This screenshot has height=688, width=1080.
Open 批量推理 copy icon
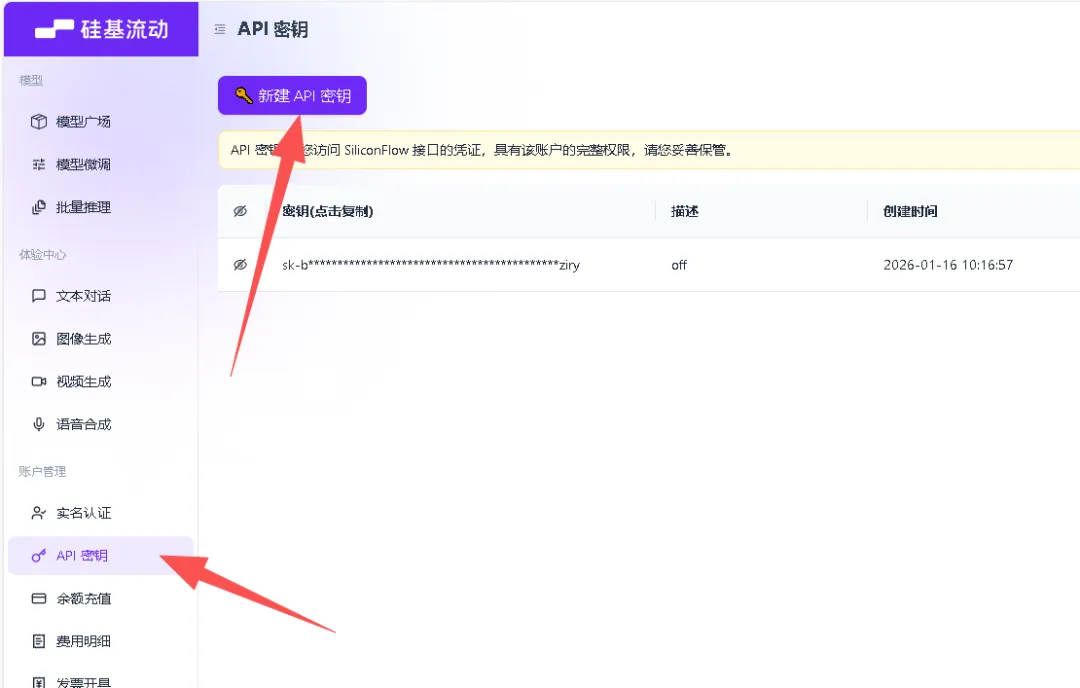tap(39, 207)
